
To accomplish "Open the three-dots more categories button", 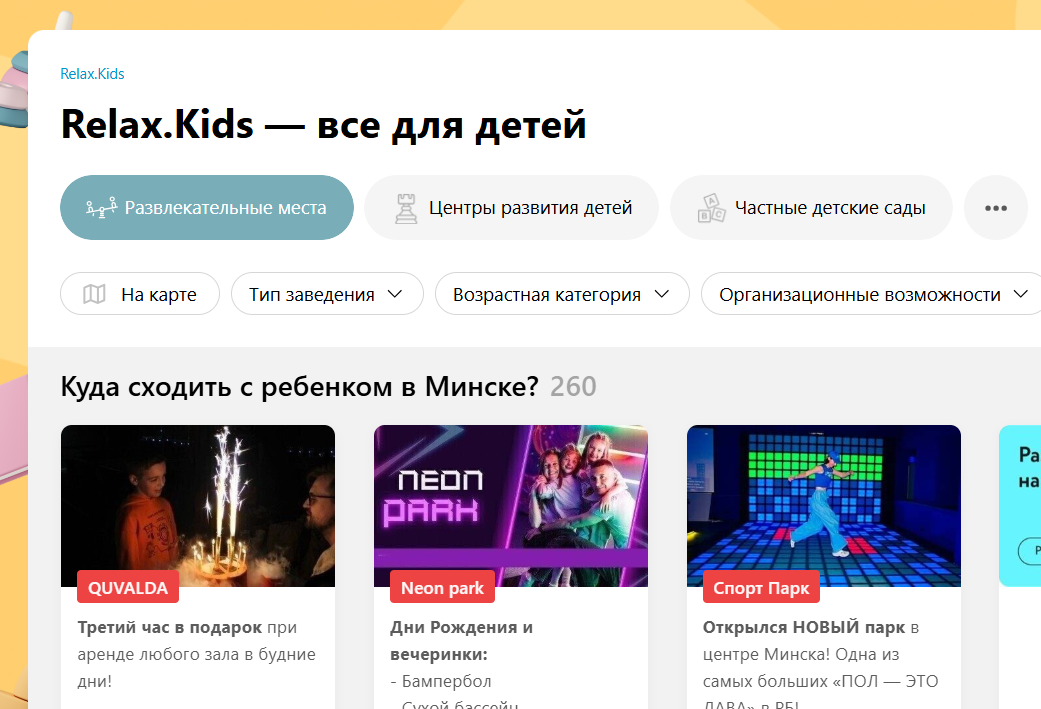I will (x=995, y=208).
